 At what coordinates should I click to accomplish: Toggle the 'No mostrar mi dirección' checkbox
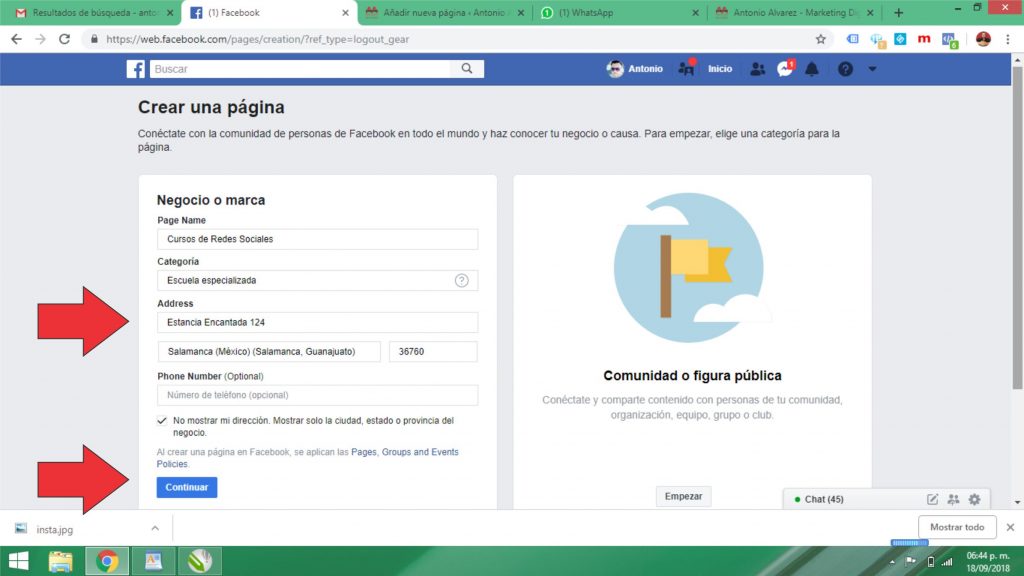point(162,421)
